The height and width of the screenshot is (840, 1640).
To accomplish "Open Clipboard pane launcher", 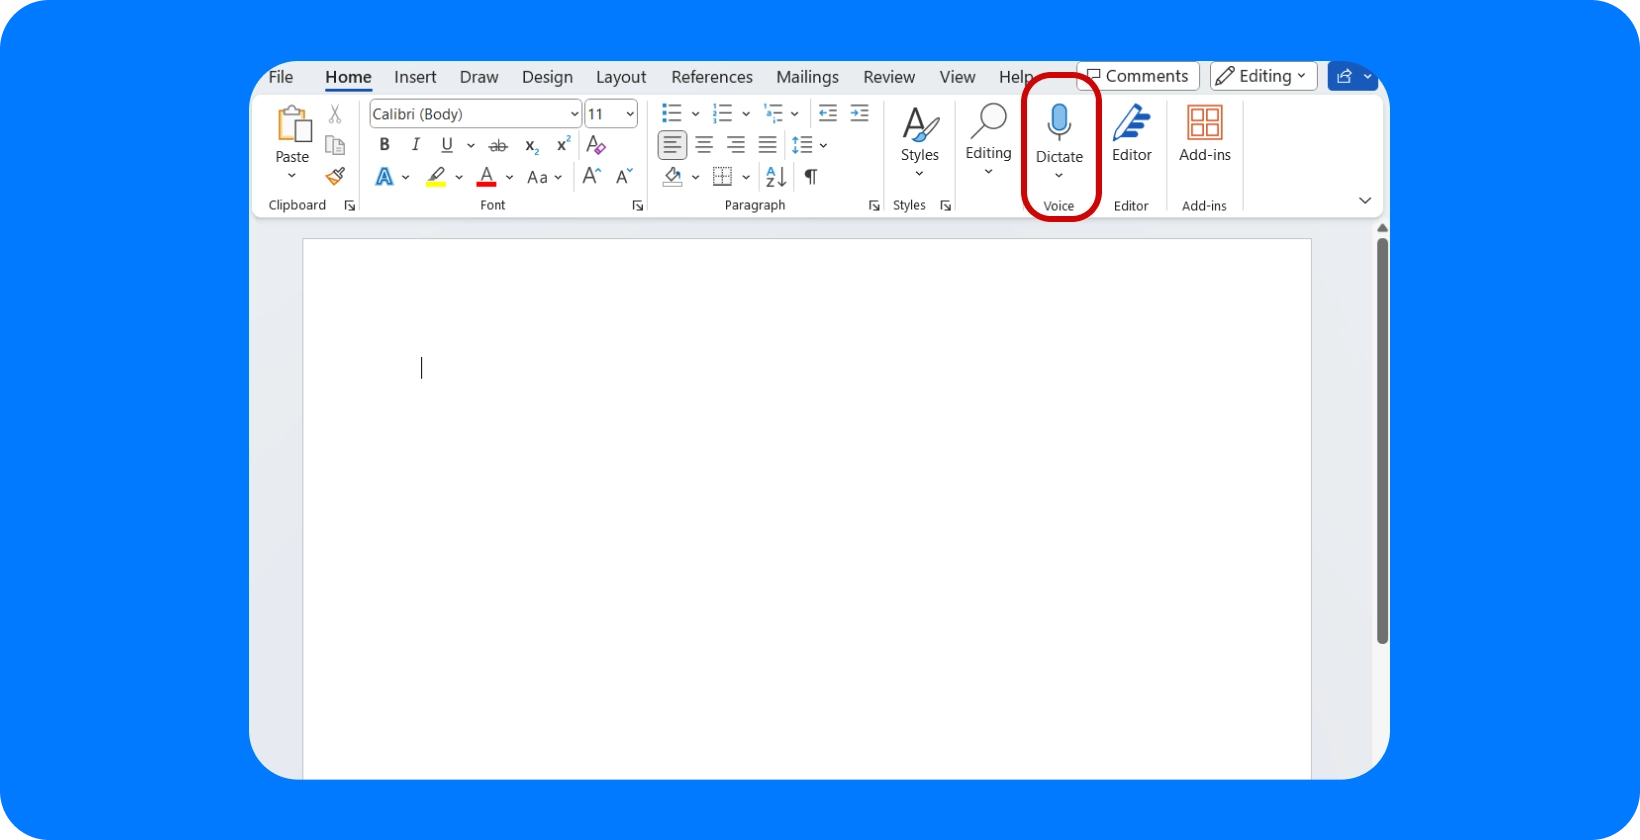I will (349, 206).
